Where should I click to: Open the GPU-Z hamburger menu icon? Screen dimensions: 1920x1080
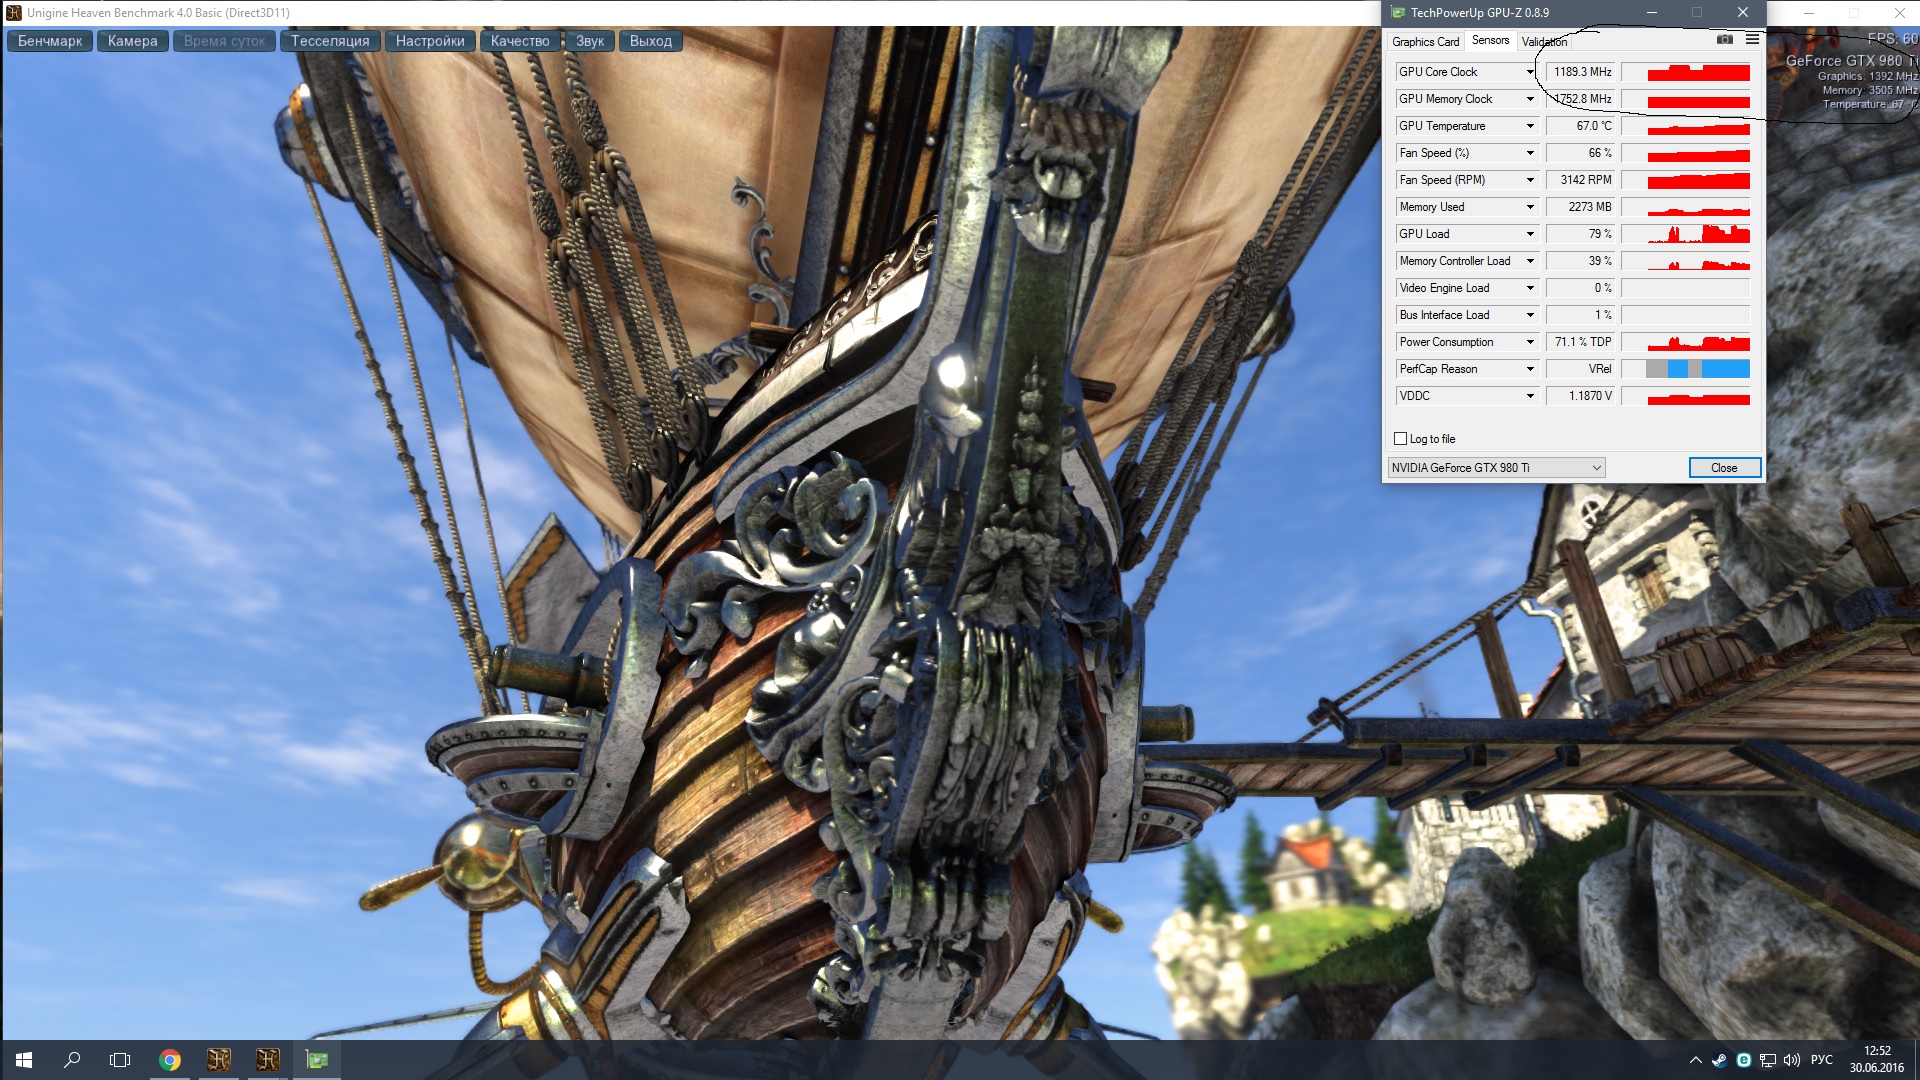pos(1752,39)
